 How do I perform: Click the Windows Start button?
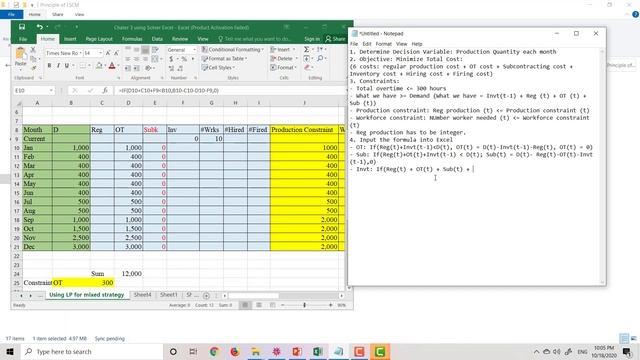10,351
